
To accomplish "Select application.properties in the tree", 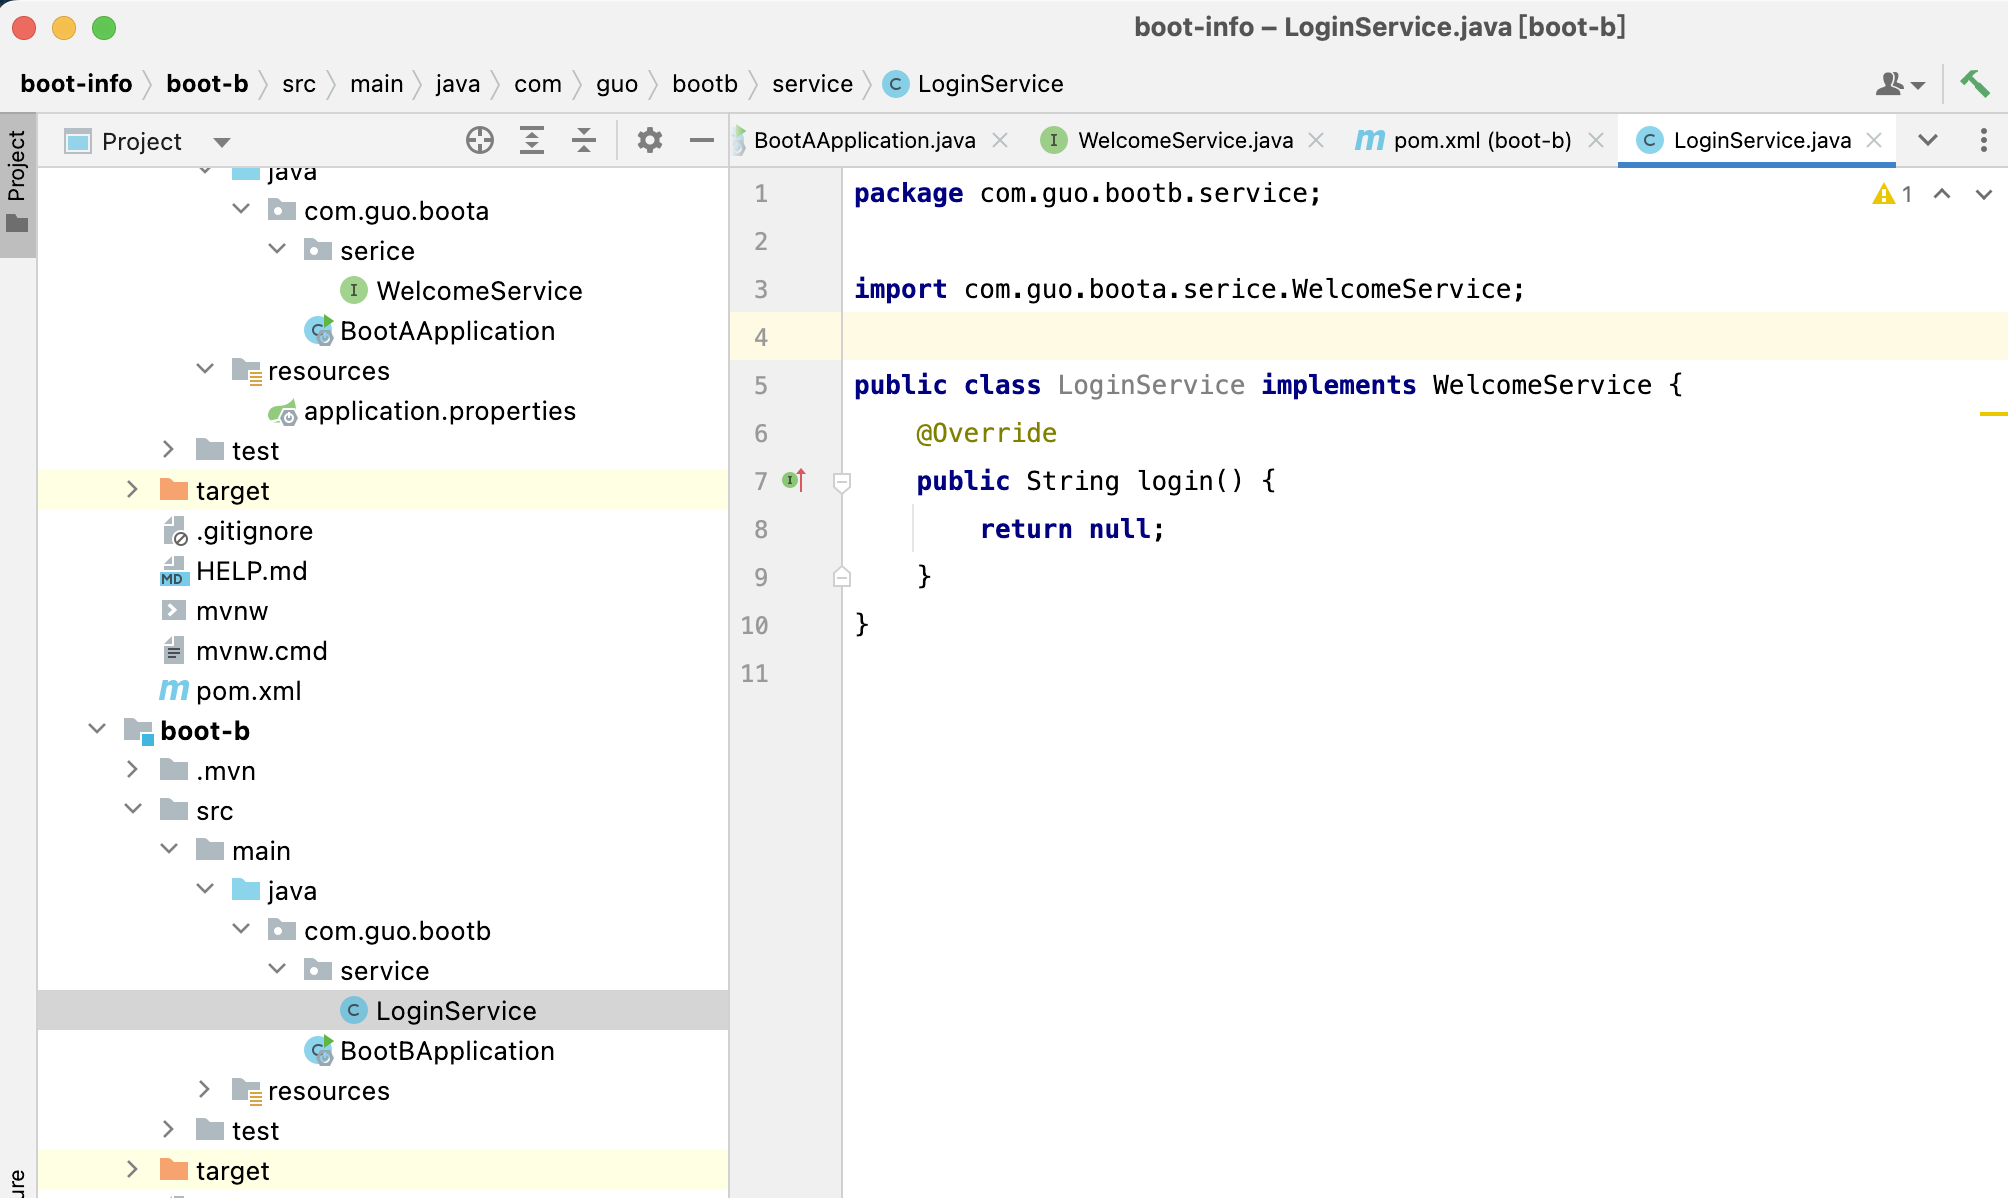I will 440,411.
